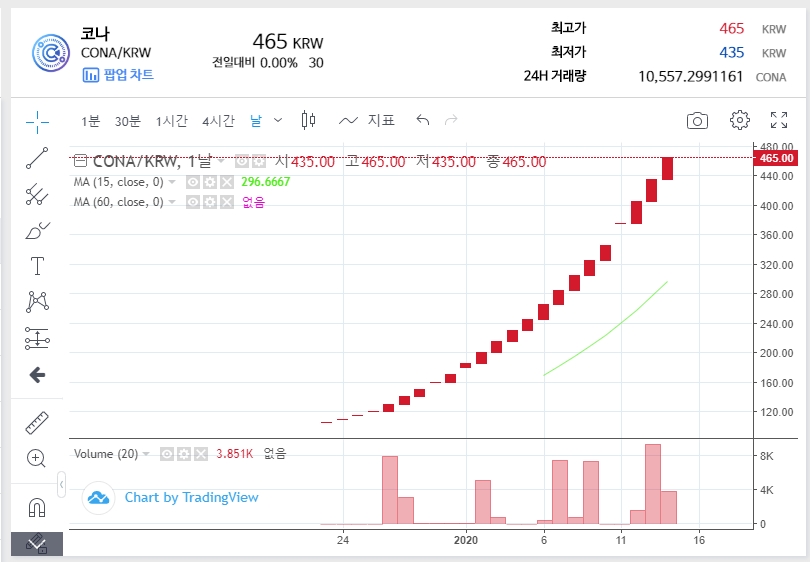Toggle CONA/KRW series visibility eye
Viewport: 810px width, 562px height.
point(242,161)
